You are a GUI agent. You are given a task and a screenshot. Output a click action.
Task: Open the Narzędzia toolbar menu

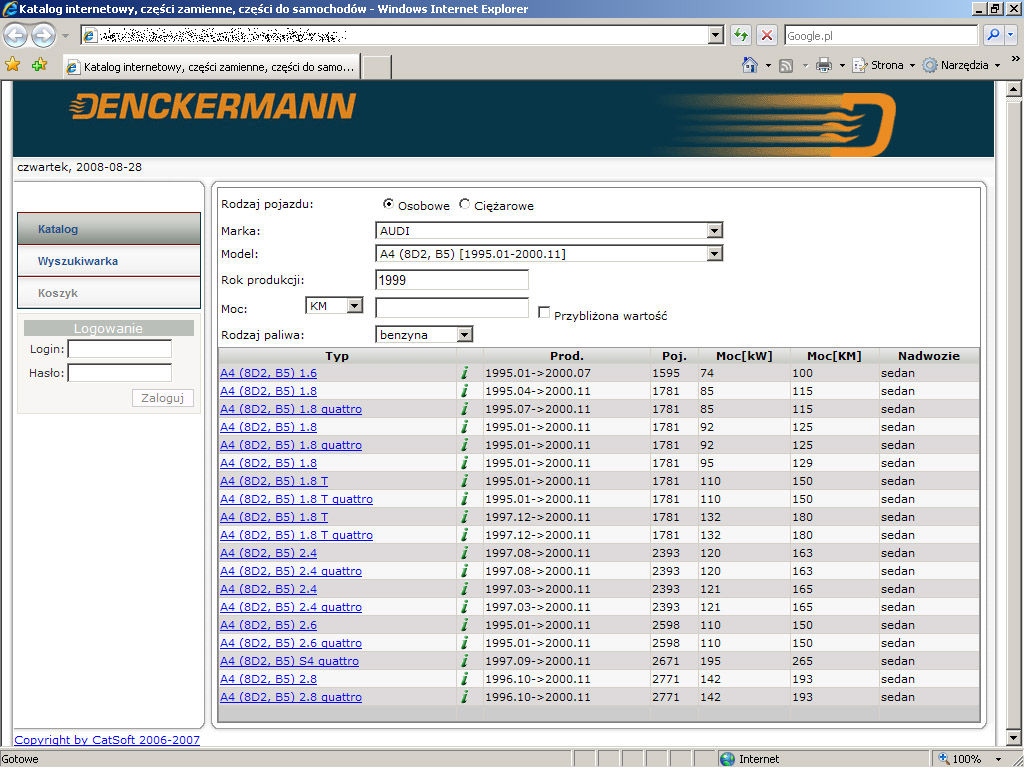click(961, 65)
